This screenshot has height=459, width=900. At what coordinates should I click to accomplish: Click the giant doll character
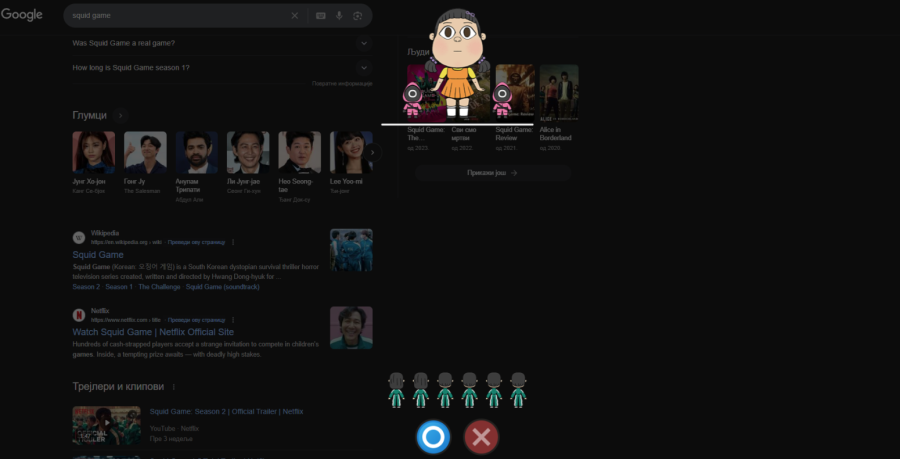pos(458,62)
